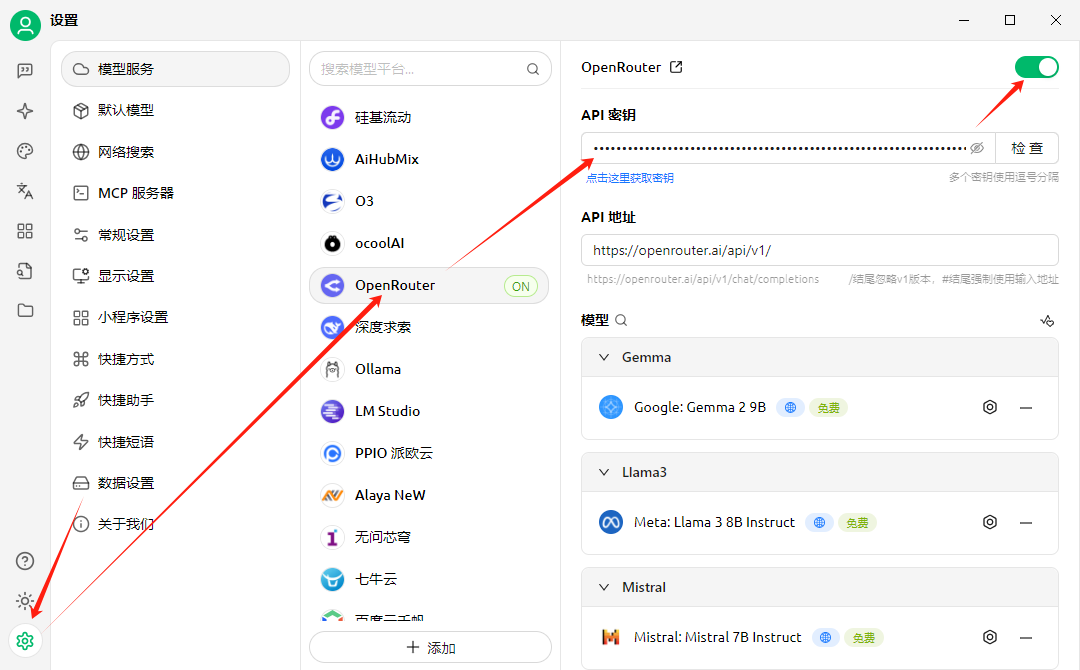
Task: Click the API 地址 input field
Action: 818,250
